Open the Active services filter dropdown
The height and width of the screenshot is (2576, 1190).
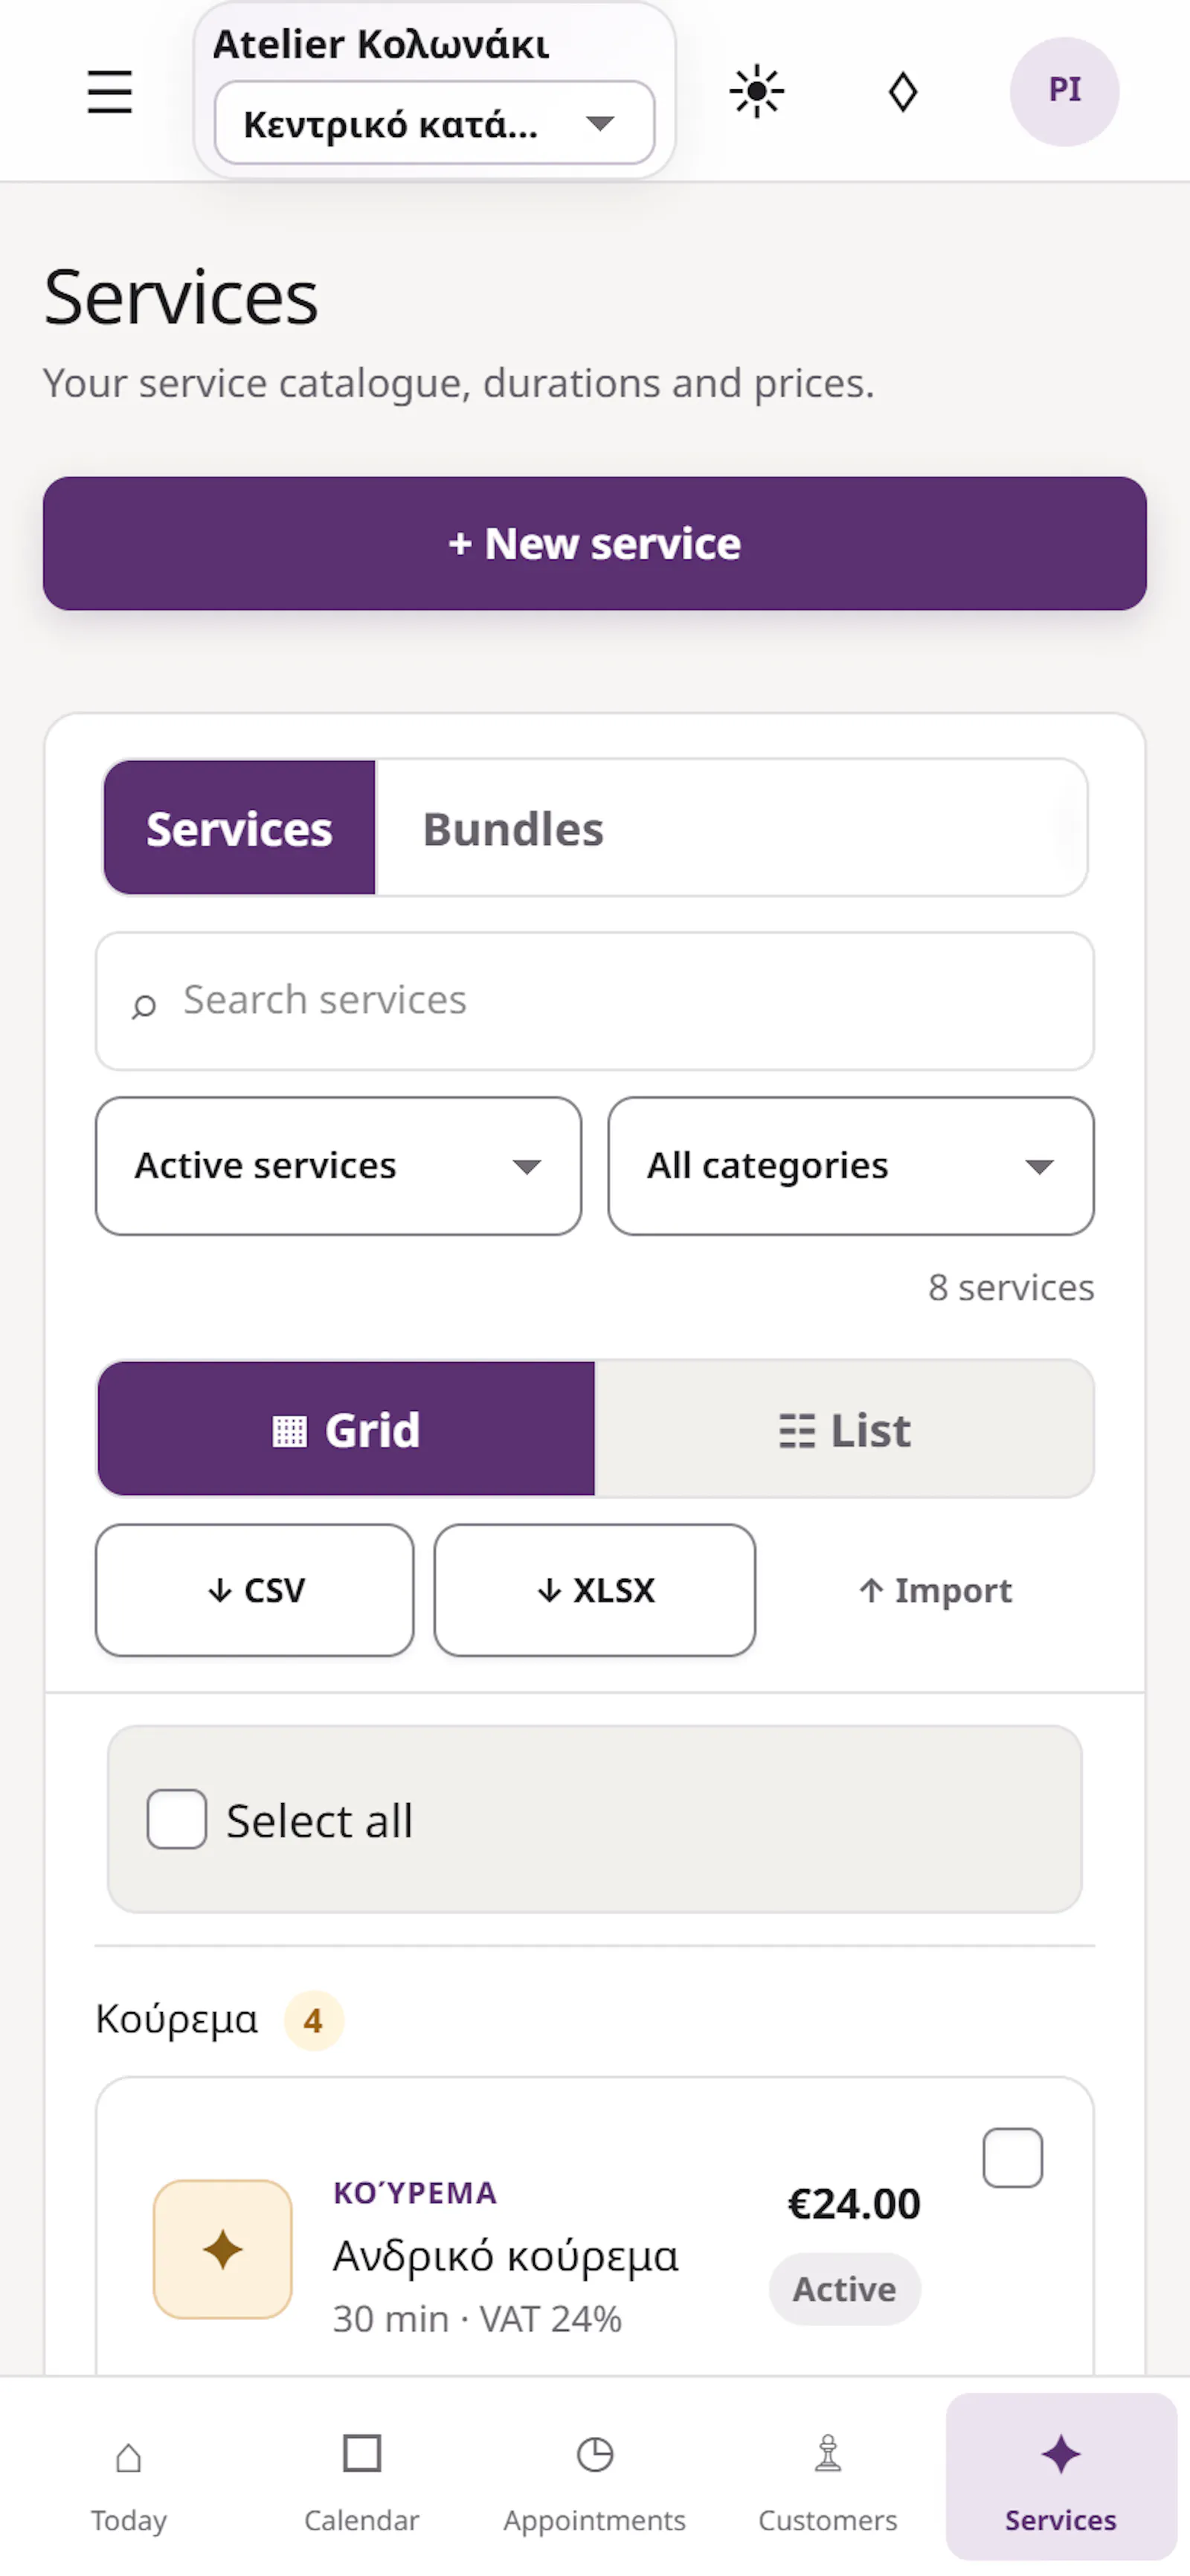click(339, 1166)
